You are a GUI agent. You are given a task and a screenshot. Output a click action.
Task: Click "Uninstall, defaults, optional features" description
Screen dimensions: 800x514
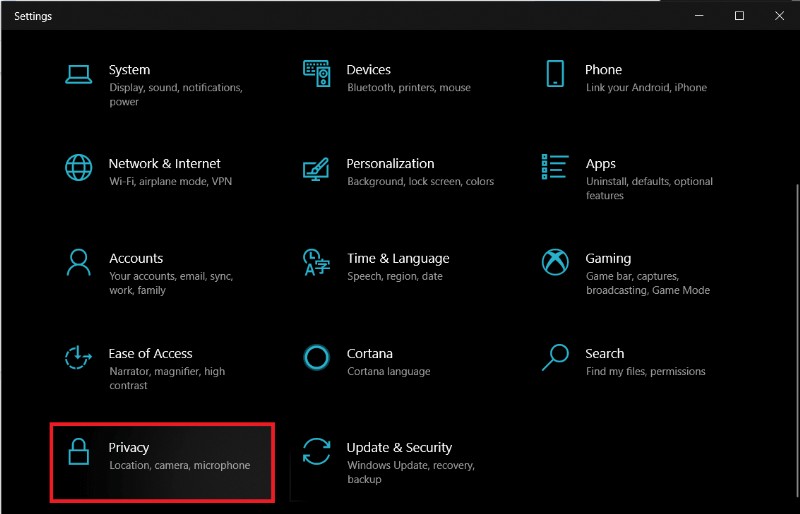coord(649,188)
